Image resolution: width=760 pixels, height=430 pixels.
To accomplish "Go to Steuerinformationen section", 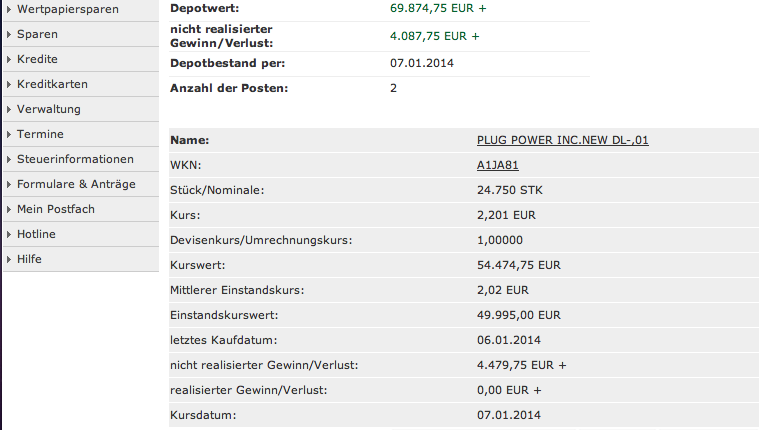I will [x=75, y=159].
